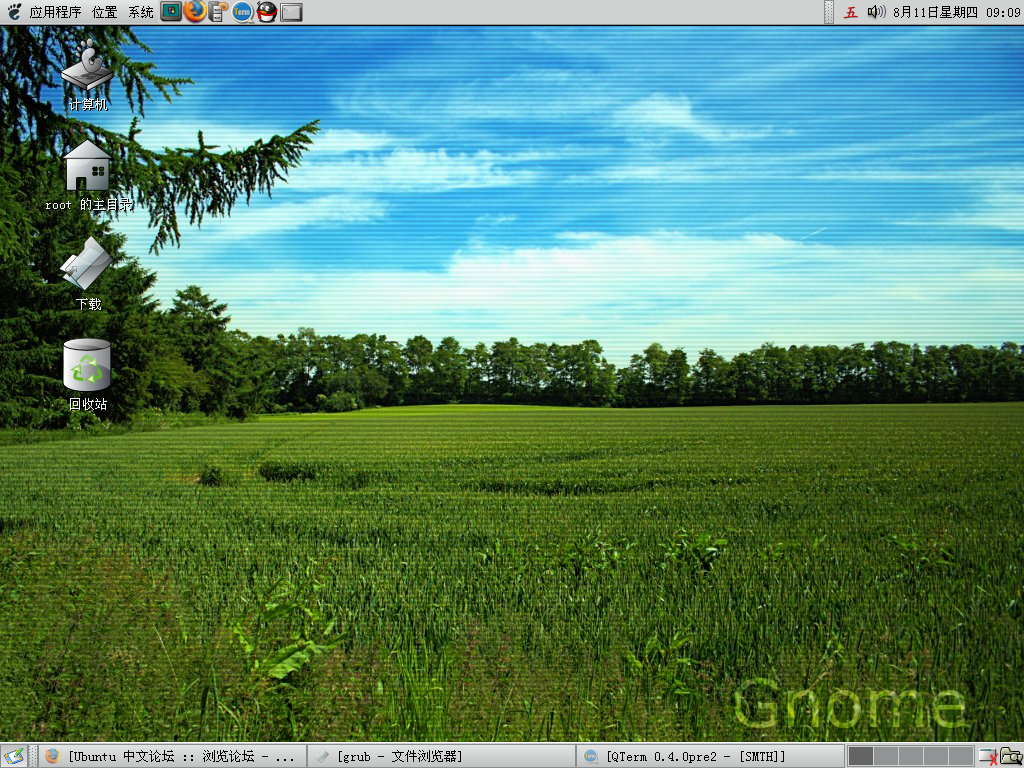Click the 五 input method indicator
The width and height of the screenshot is (1024, 768).
pyautogui.click(x=850, y=12)
